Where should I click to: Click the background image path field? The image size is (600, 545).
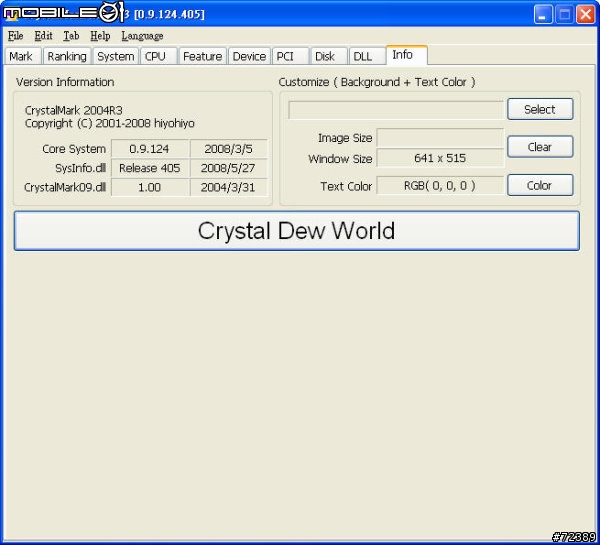coord(396,110)
